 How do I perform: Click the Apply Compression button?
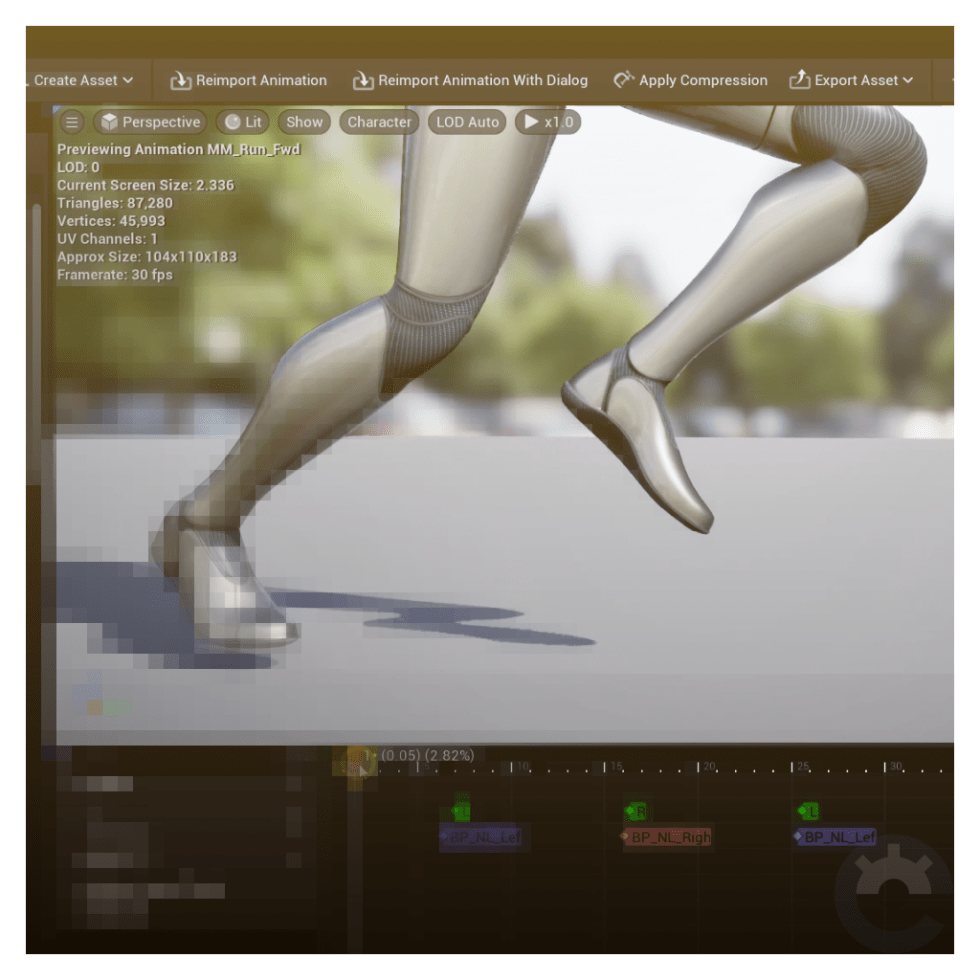click(x=702, y=81)
